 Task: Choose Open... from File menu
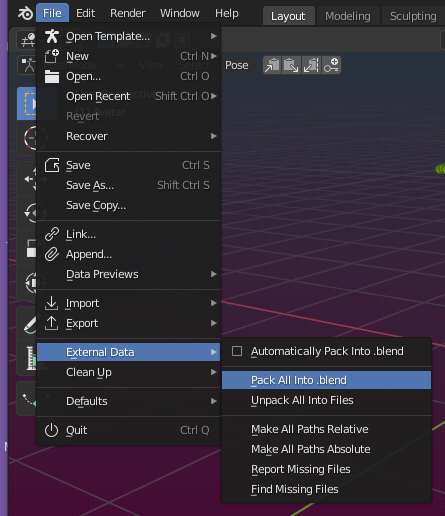coord(129,76)
